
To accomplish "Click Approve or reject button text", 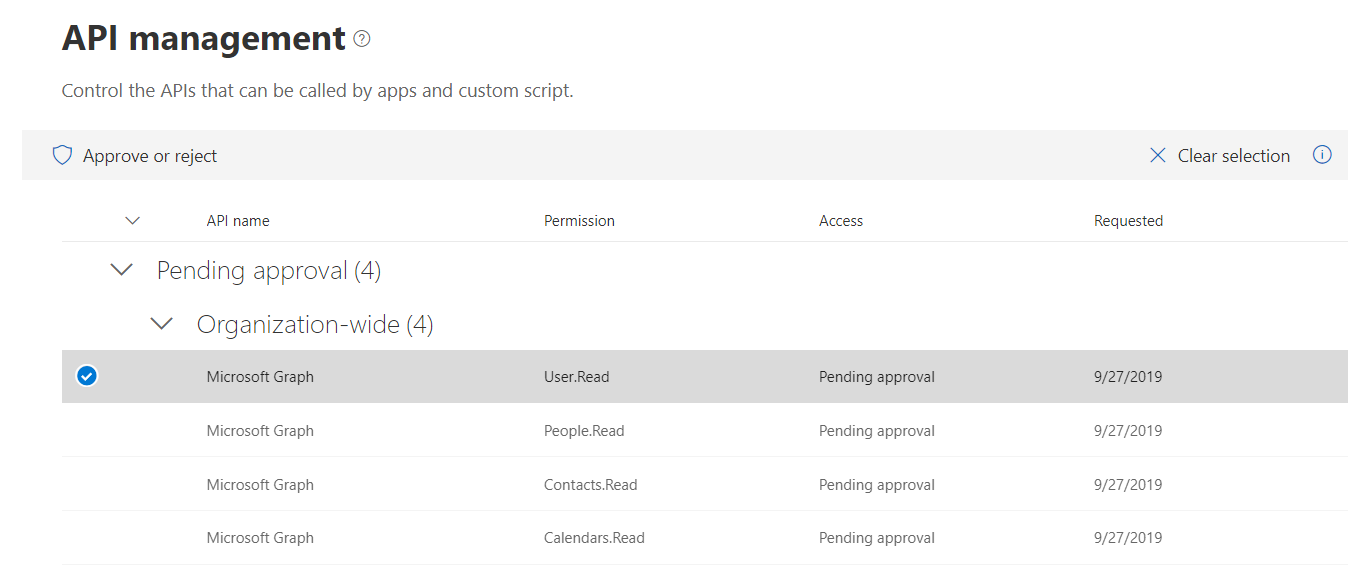I will [x=150, y=156].
